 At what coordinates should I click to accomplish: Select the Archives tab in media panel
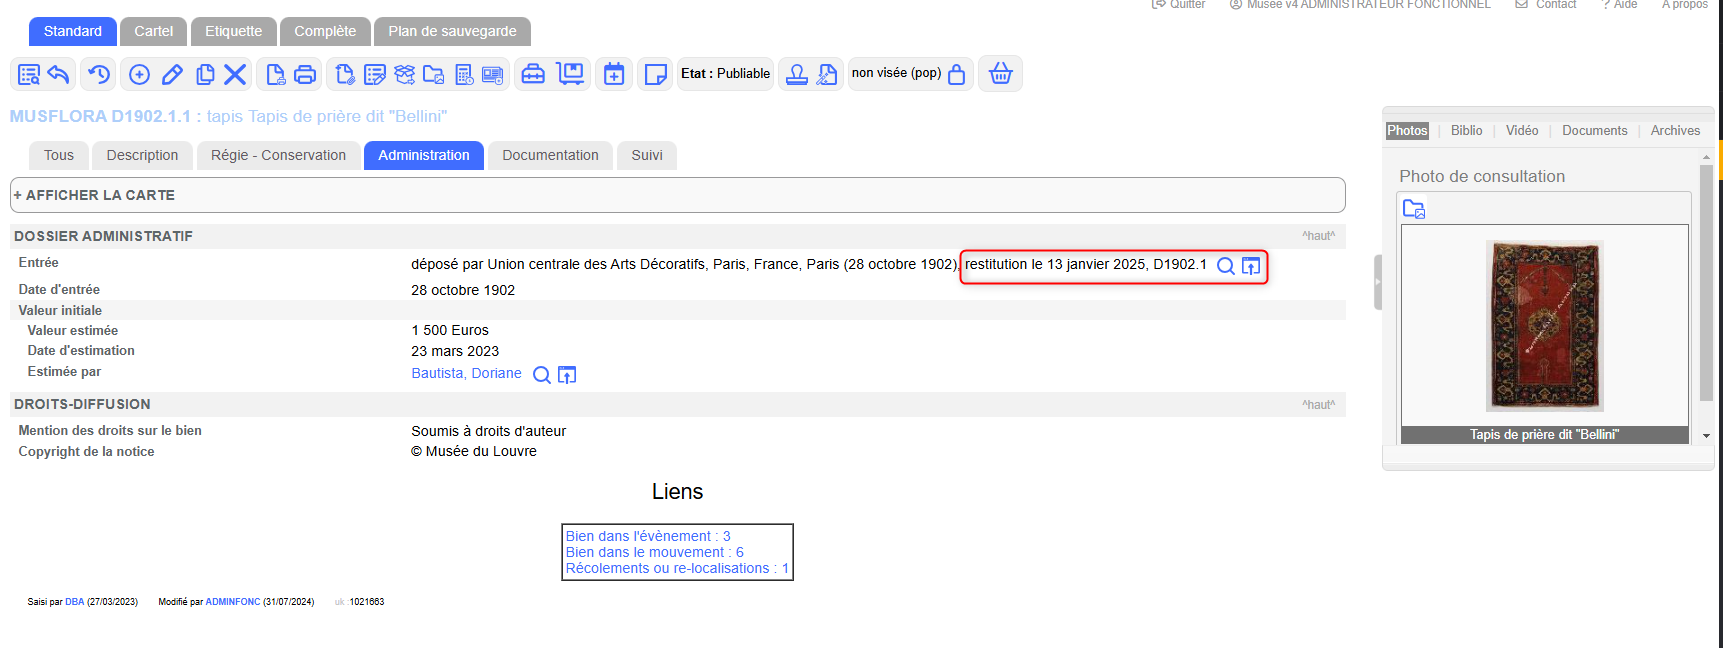tap(1675, 131)
